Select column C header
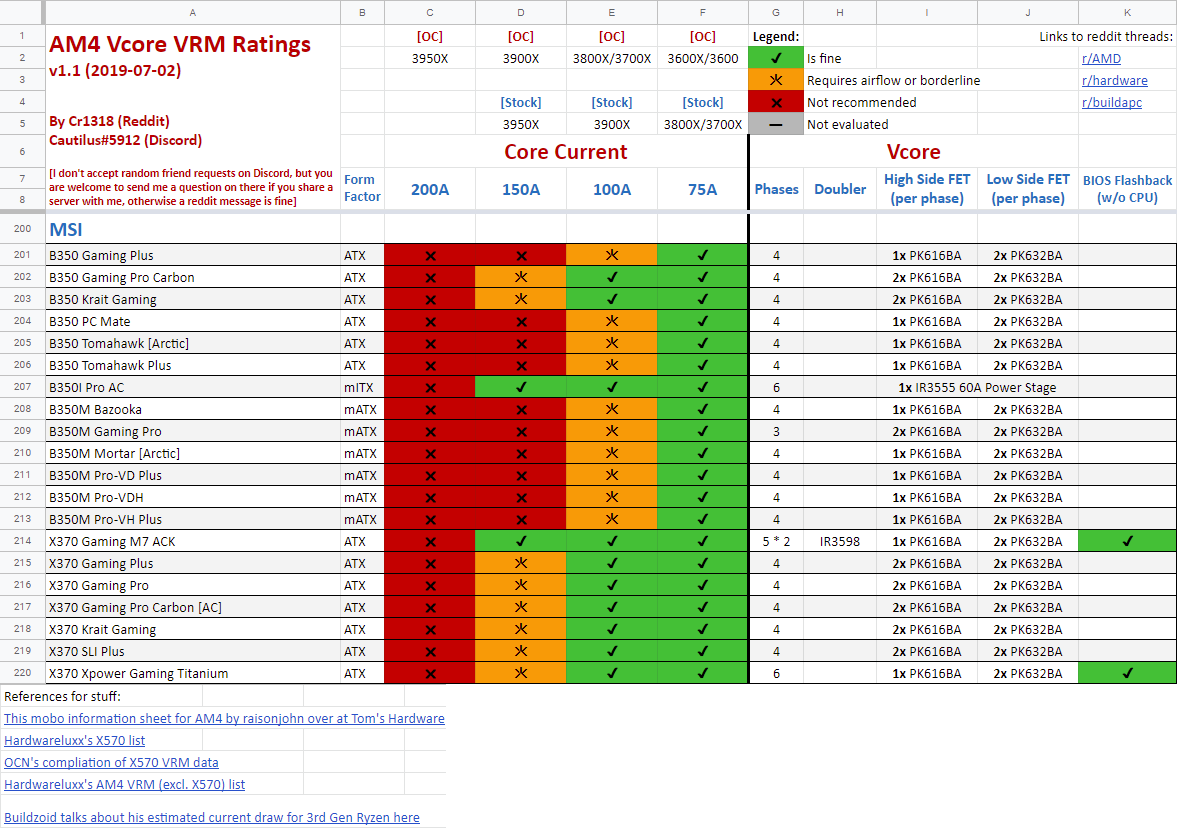Image resolution: width=1177 pixels, height=828 pixels. 429,13
